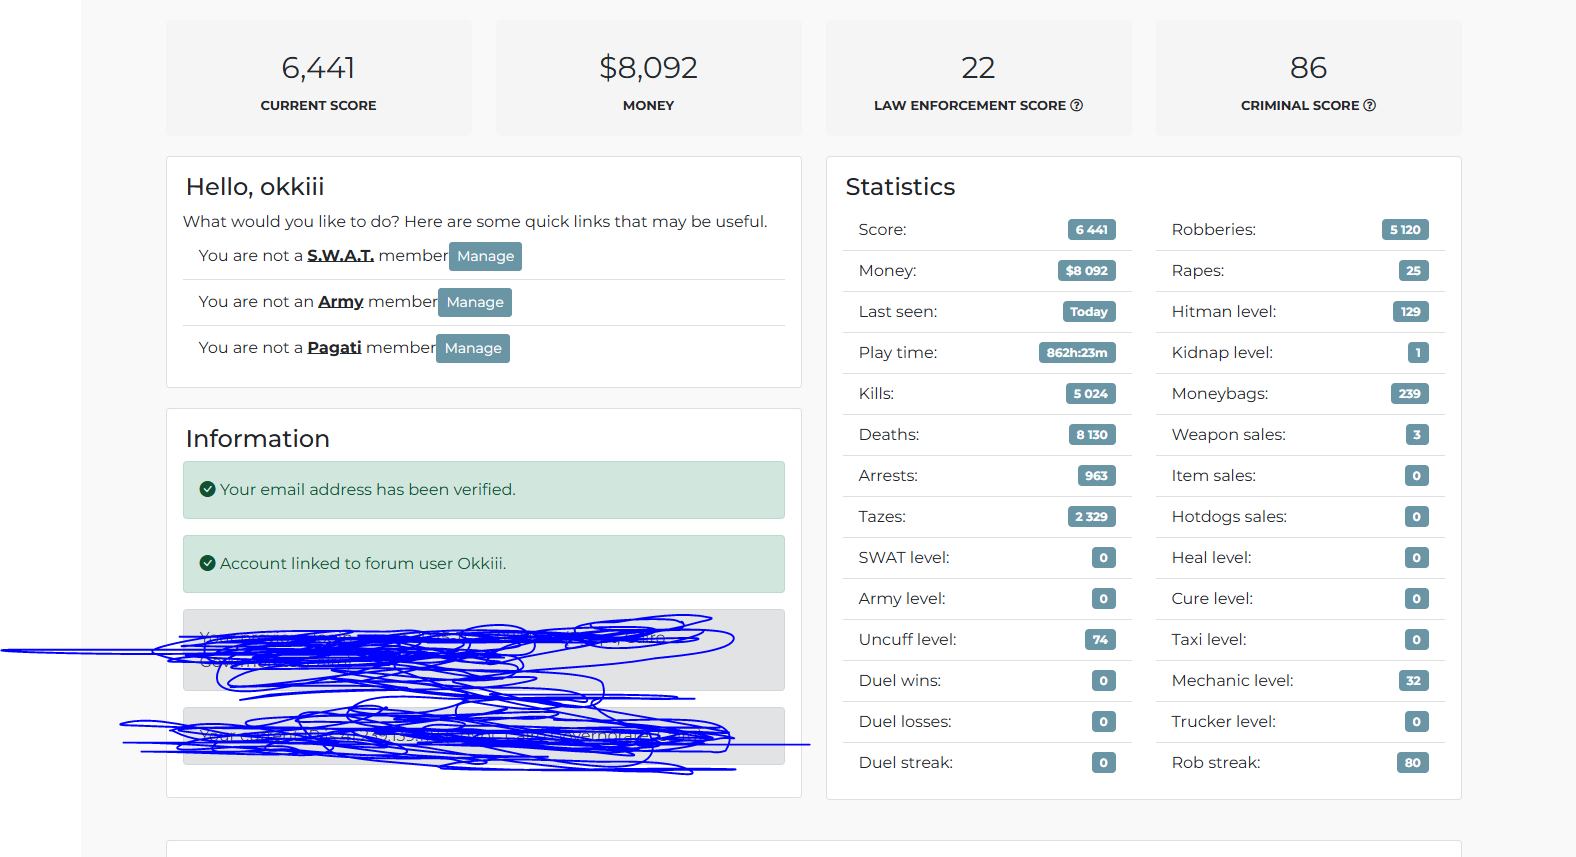Click the SWAT level badge 0
Viewport: 1576px width, 857px height.
click(x=1104, y=558)
